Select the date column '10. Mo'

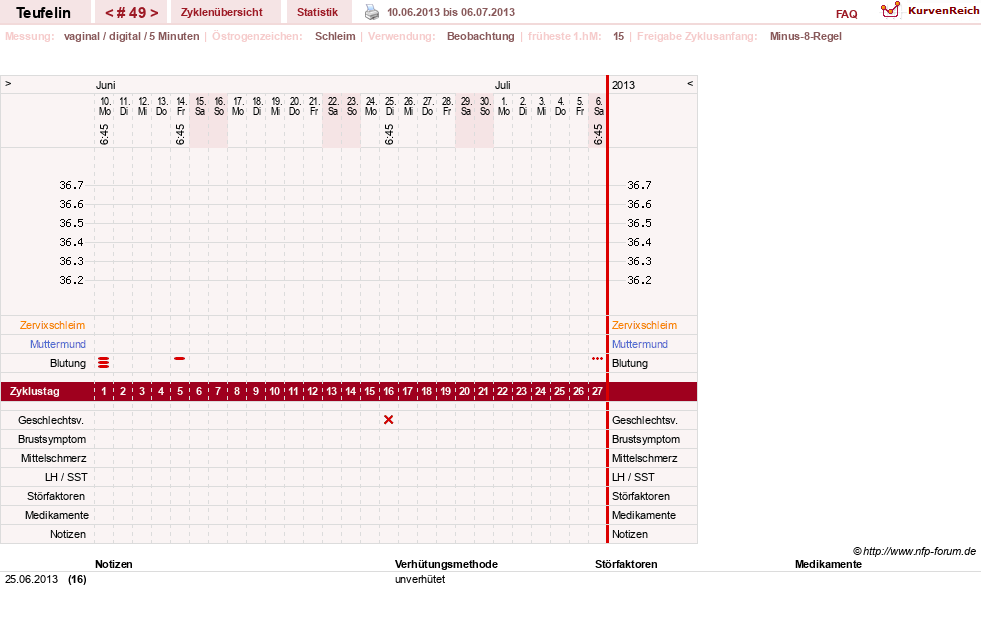click(x=104, y=106)
